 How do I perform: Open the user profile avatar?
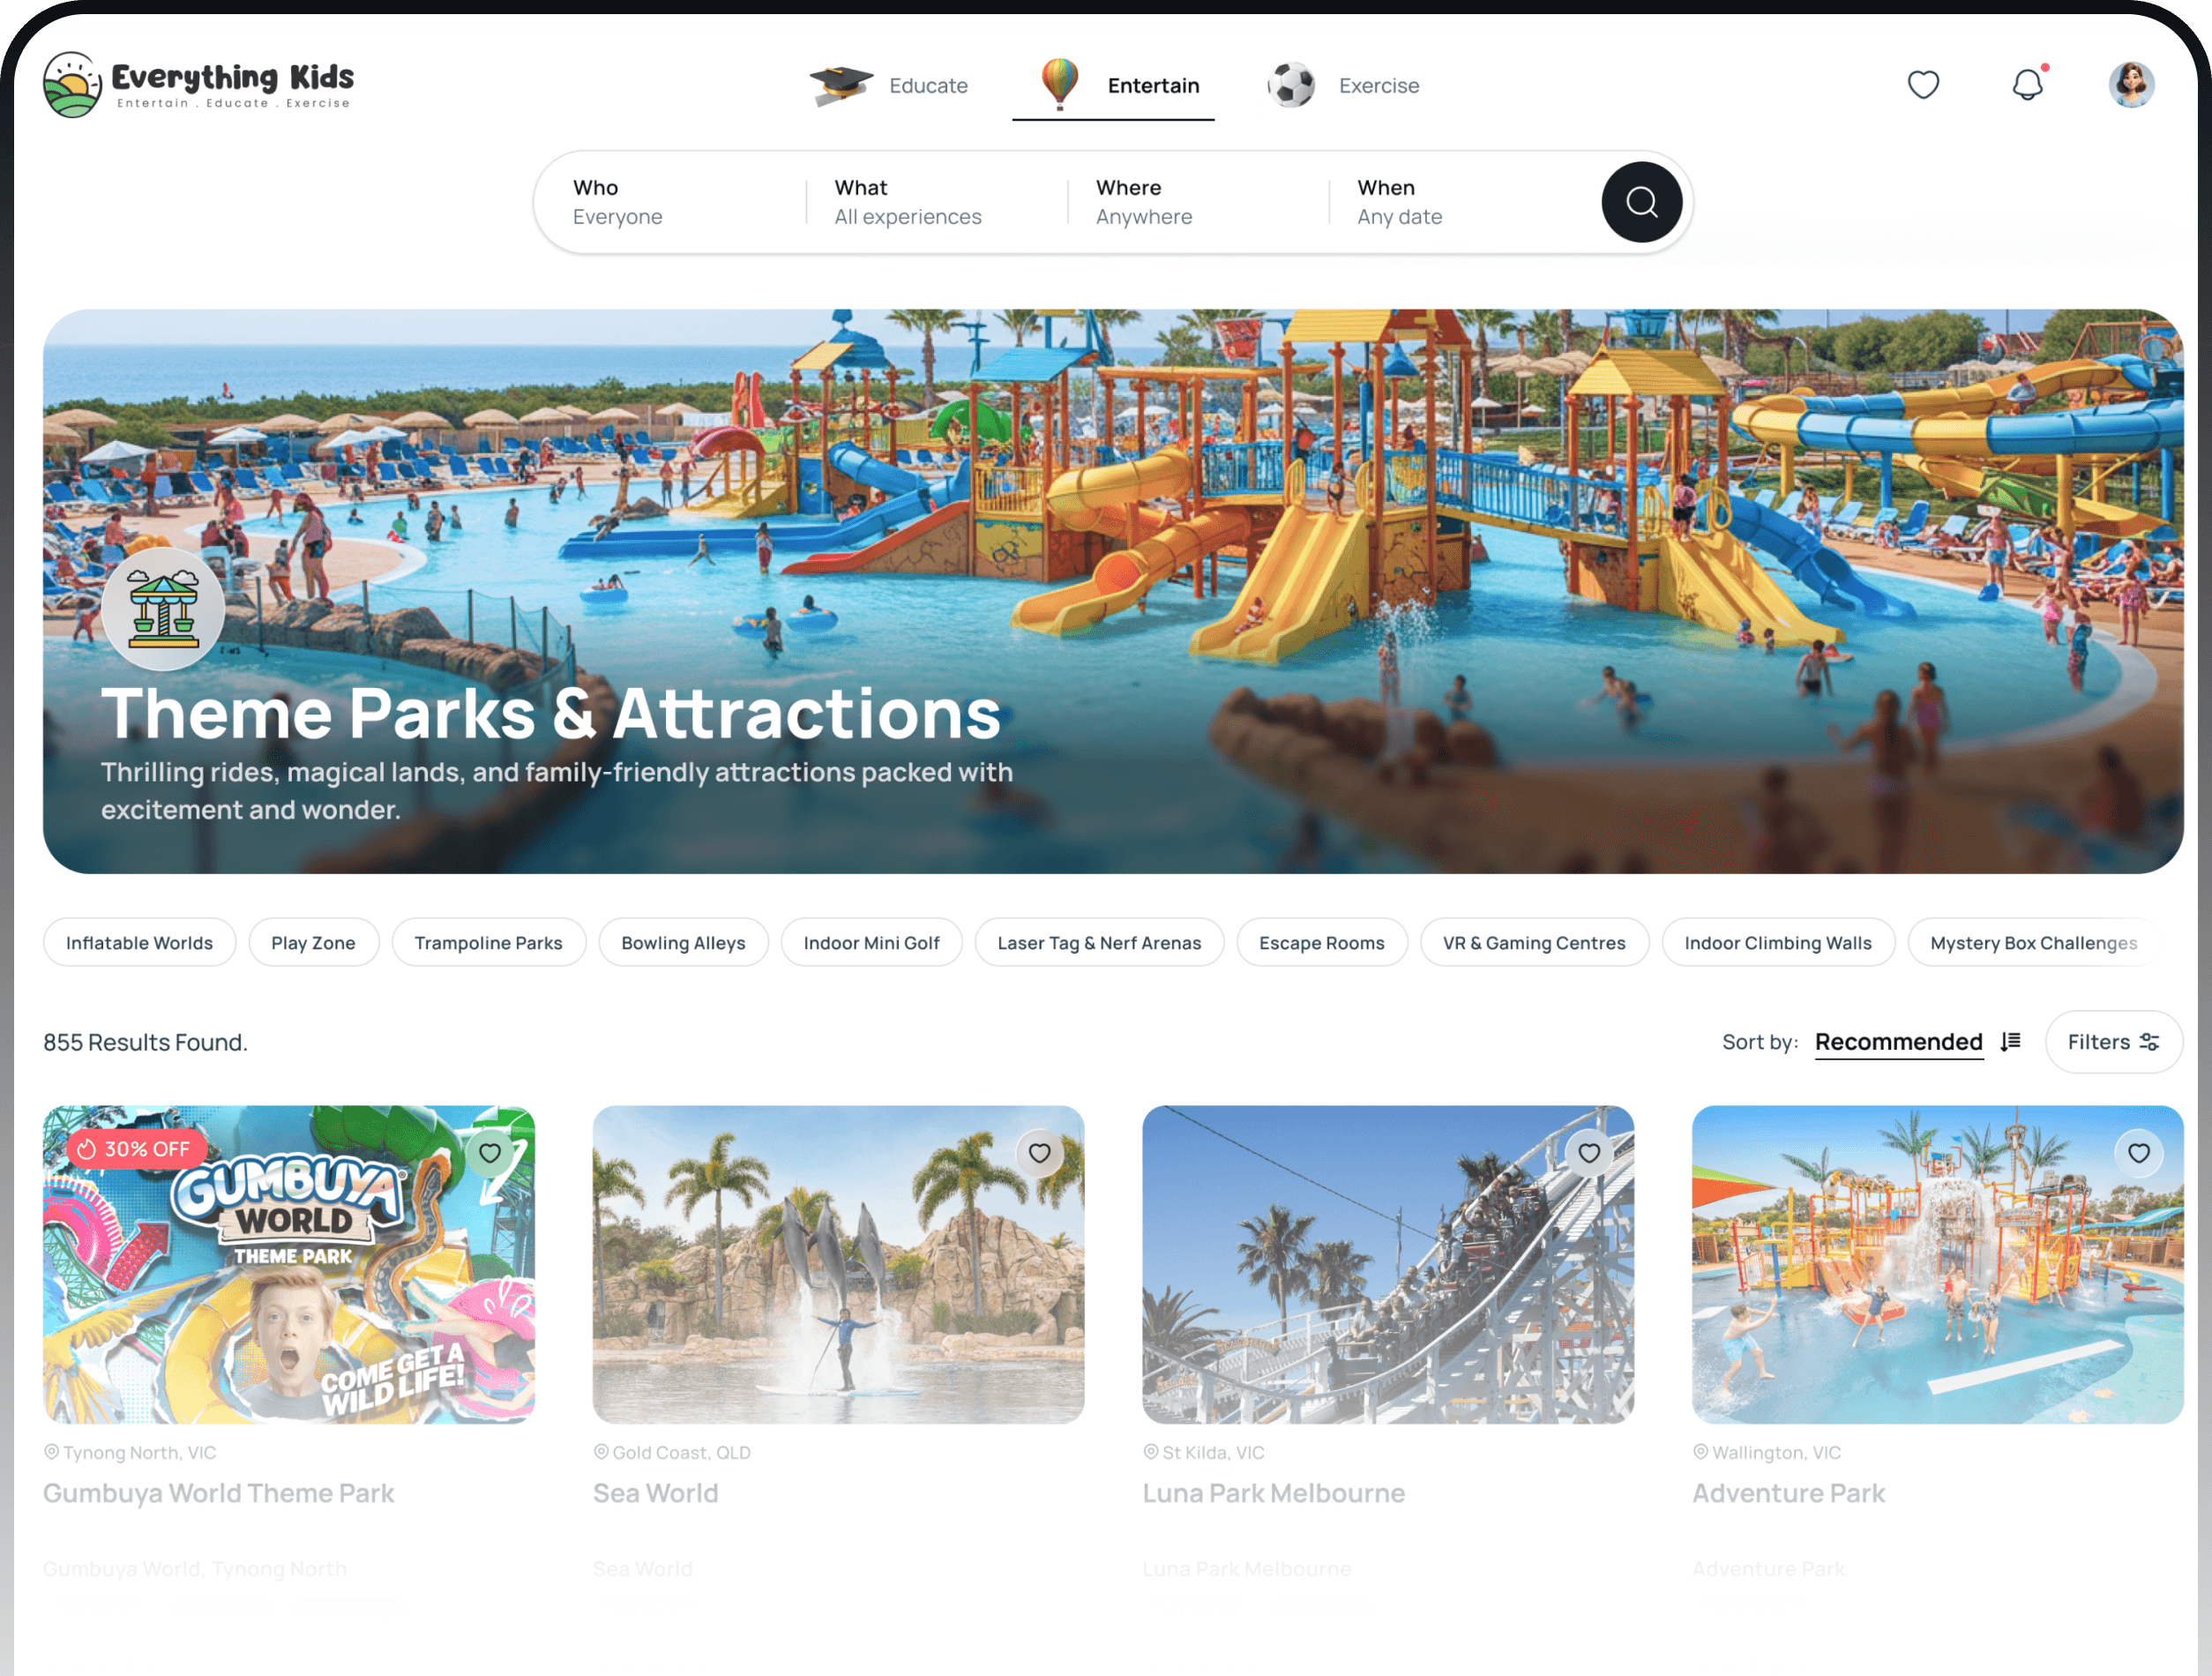(x=2131, y=85)
